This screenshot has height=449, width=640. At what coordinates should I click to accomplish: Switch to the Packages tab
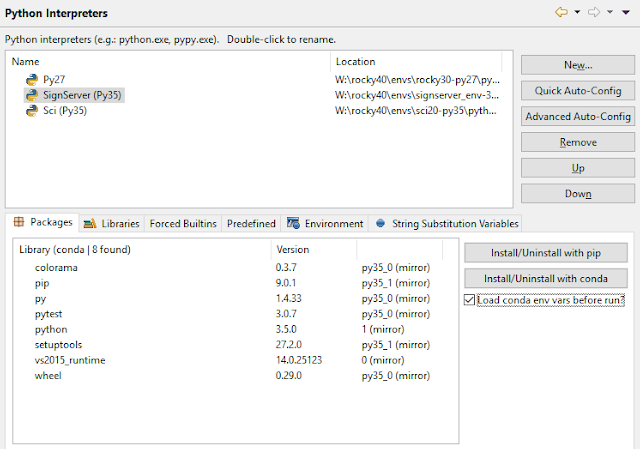(x=42, y=222)
